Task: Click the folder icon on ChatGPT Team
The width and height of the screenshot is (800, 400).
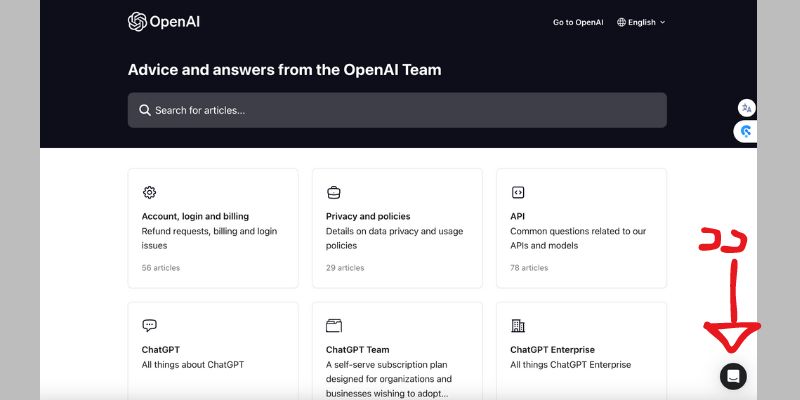Action: pyautogui.click(x=334, y=326)
